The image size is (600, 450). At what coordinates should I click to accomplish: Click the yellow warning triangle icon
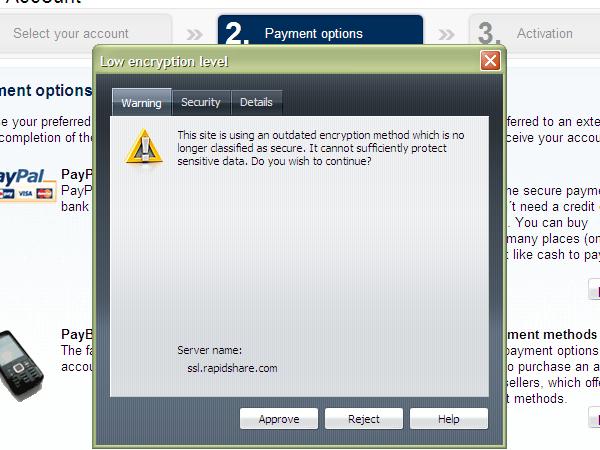pos(144,146)
